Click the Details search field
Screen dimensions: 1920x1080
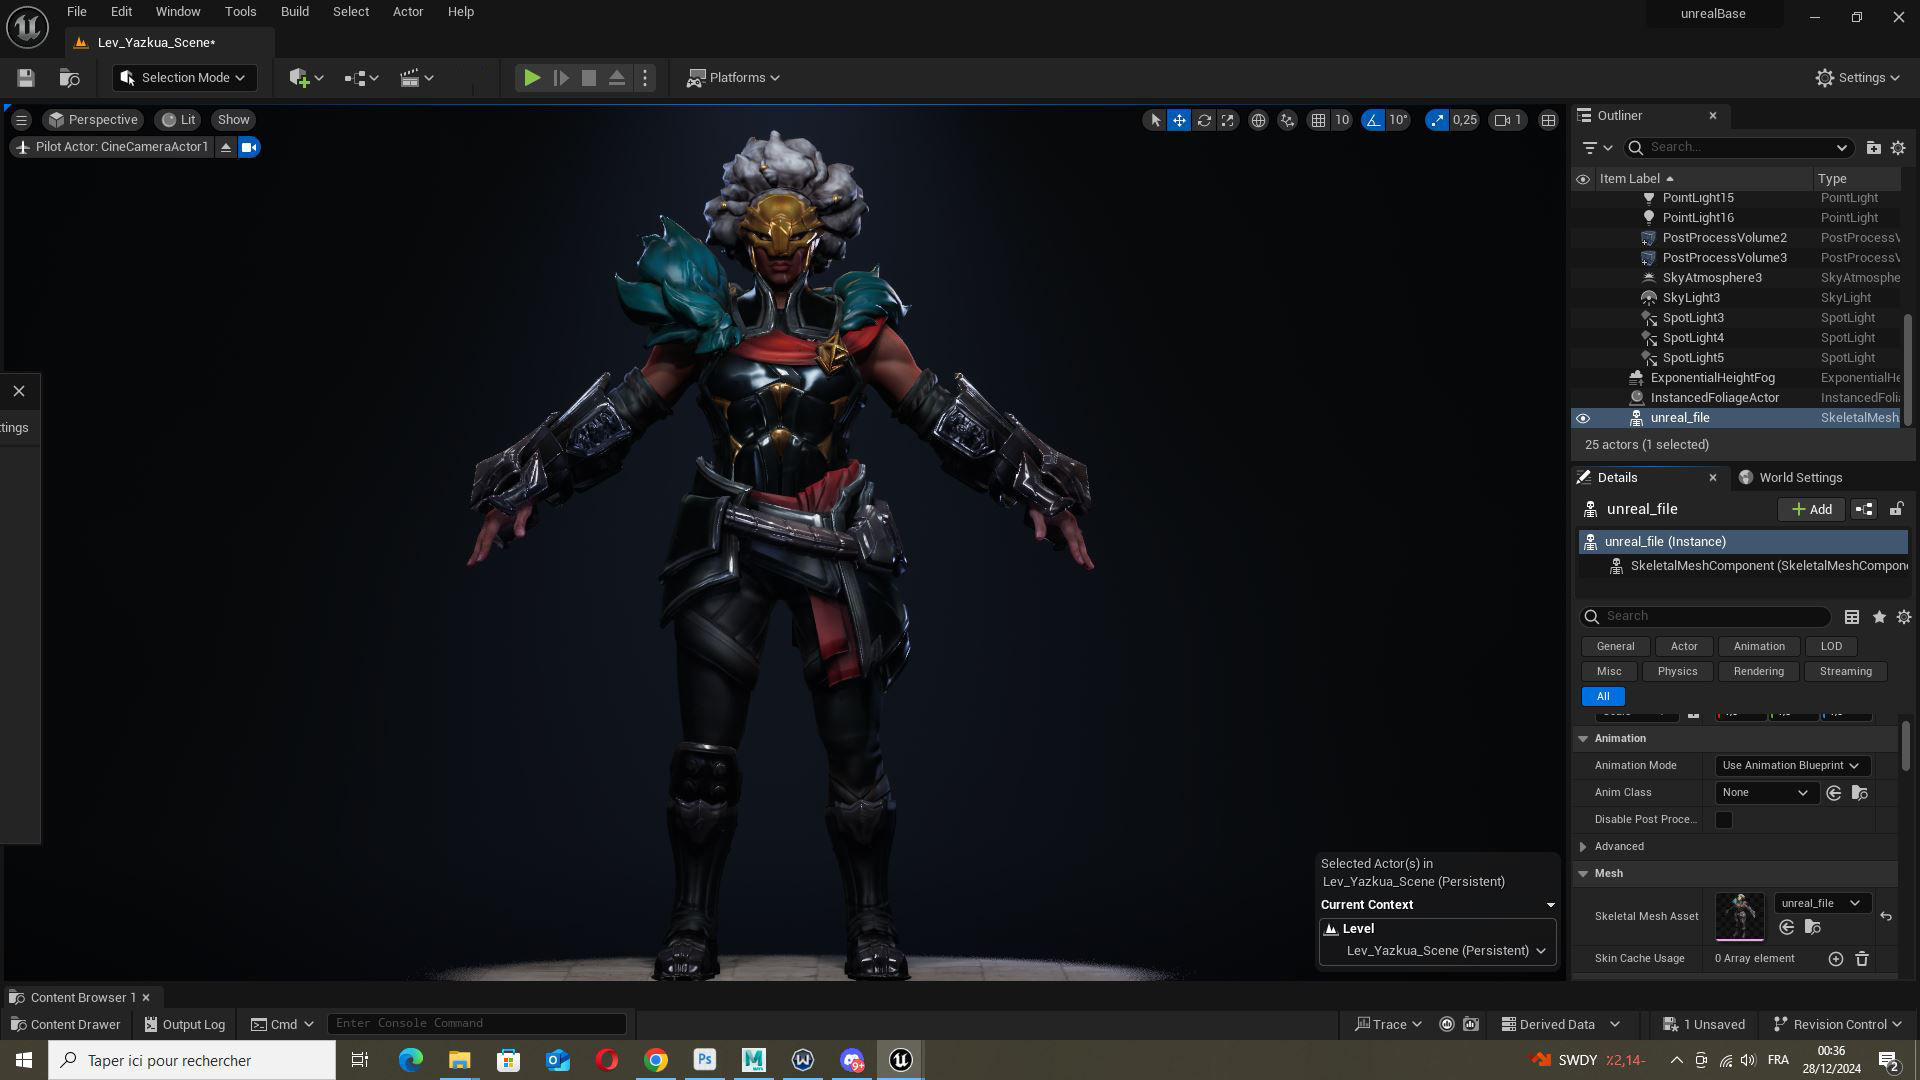(1705, 616)
